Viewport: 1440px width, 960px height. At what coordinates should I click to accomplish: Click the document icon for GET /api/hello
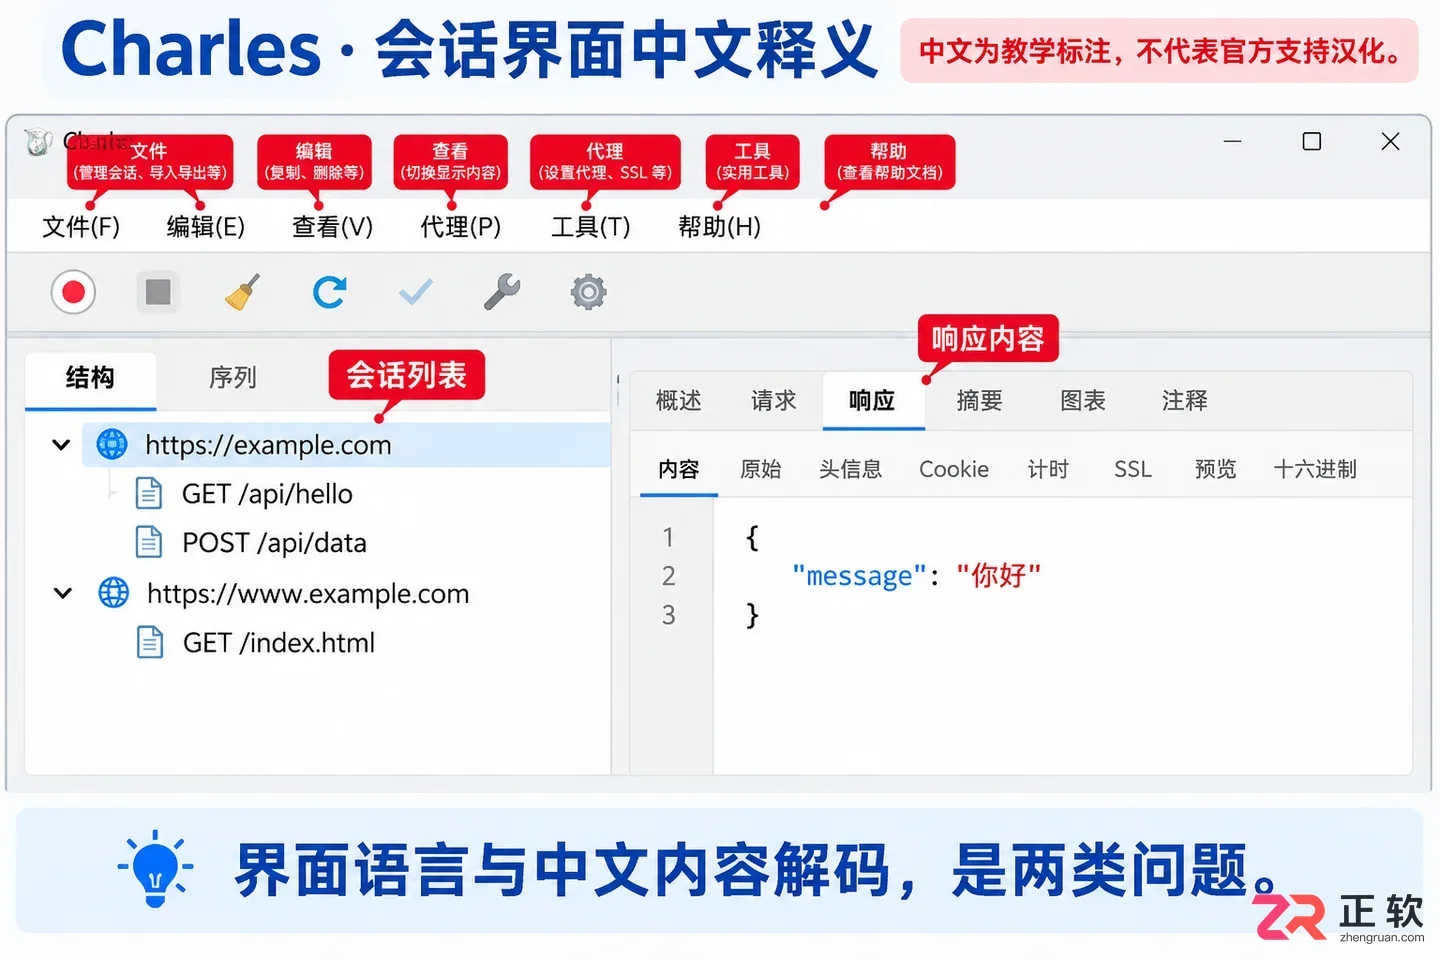(x=149, y=493)
